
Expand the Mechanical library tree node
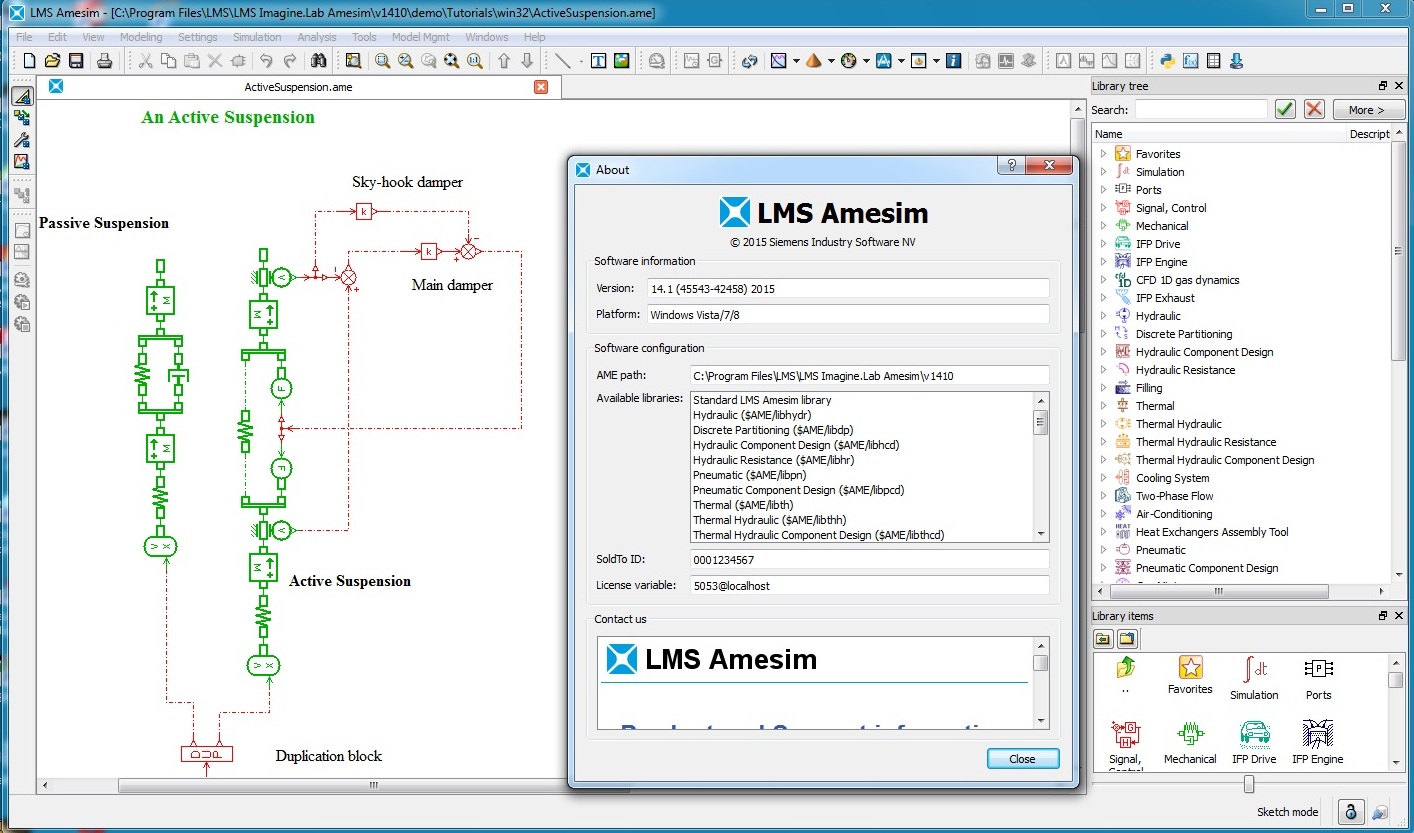[x=1103, y=226]
